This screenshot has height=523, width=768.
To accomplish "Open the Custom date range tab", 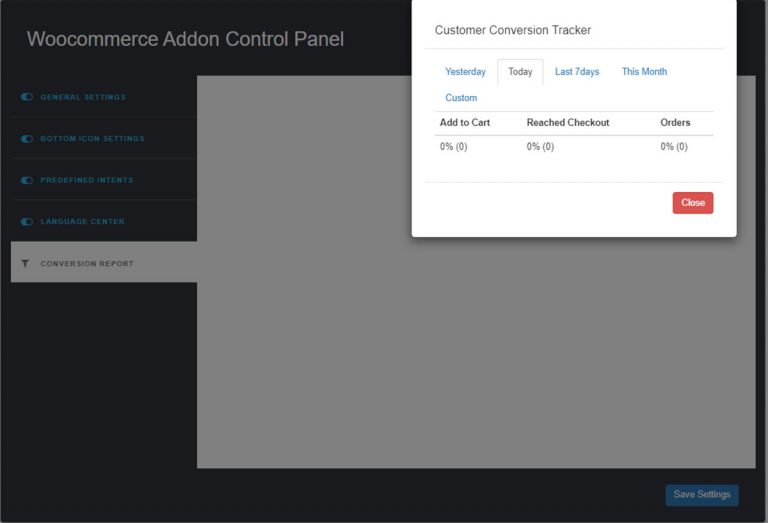I will [461, 98].
